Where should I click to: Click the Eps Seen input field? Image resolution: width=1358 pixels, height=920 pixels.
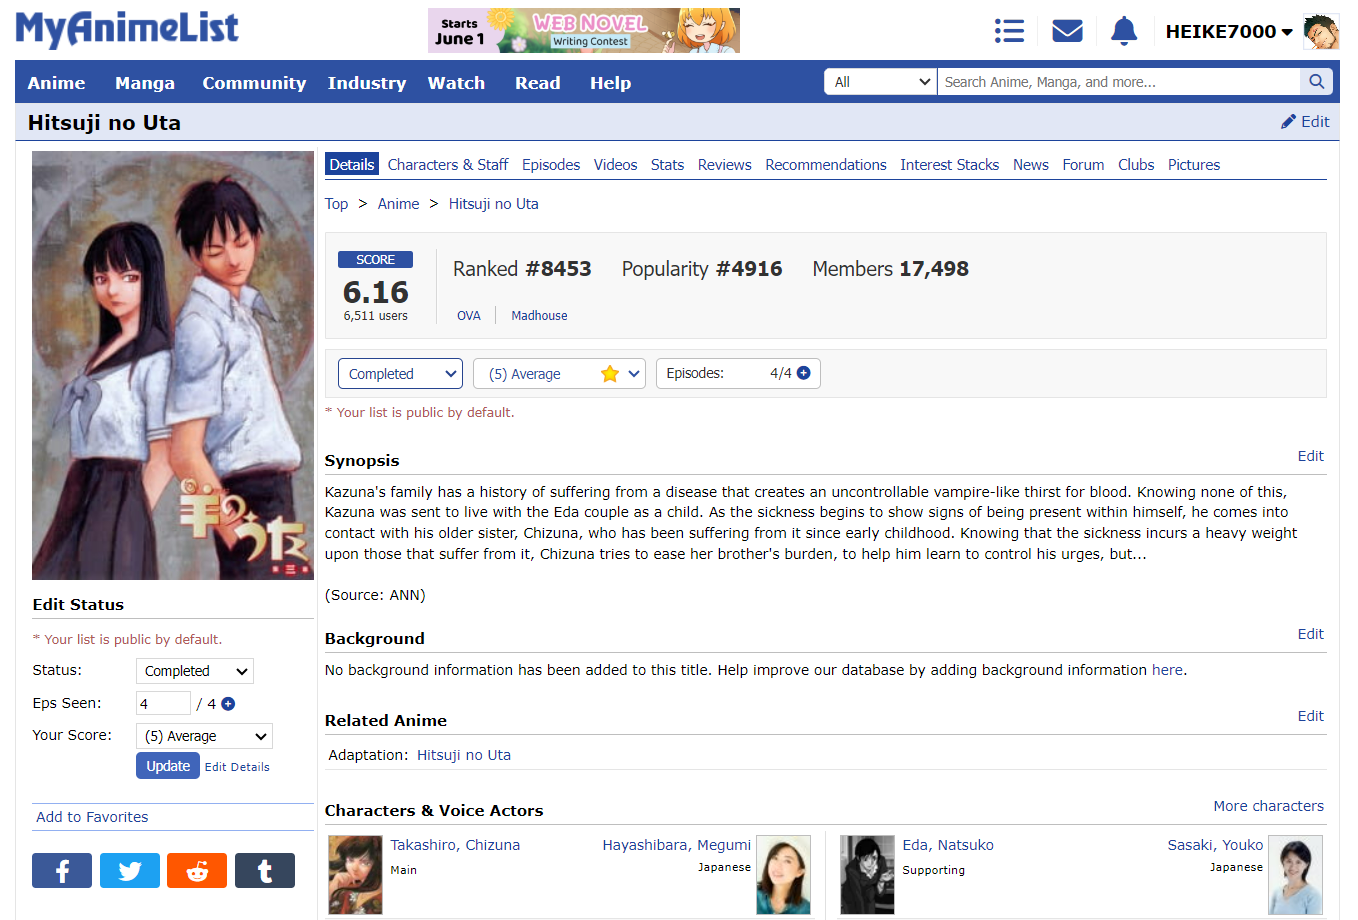tap(162, 704)
